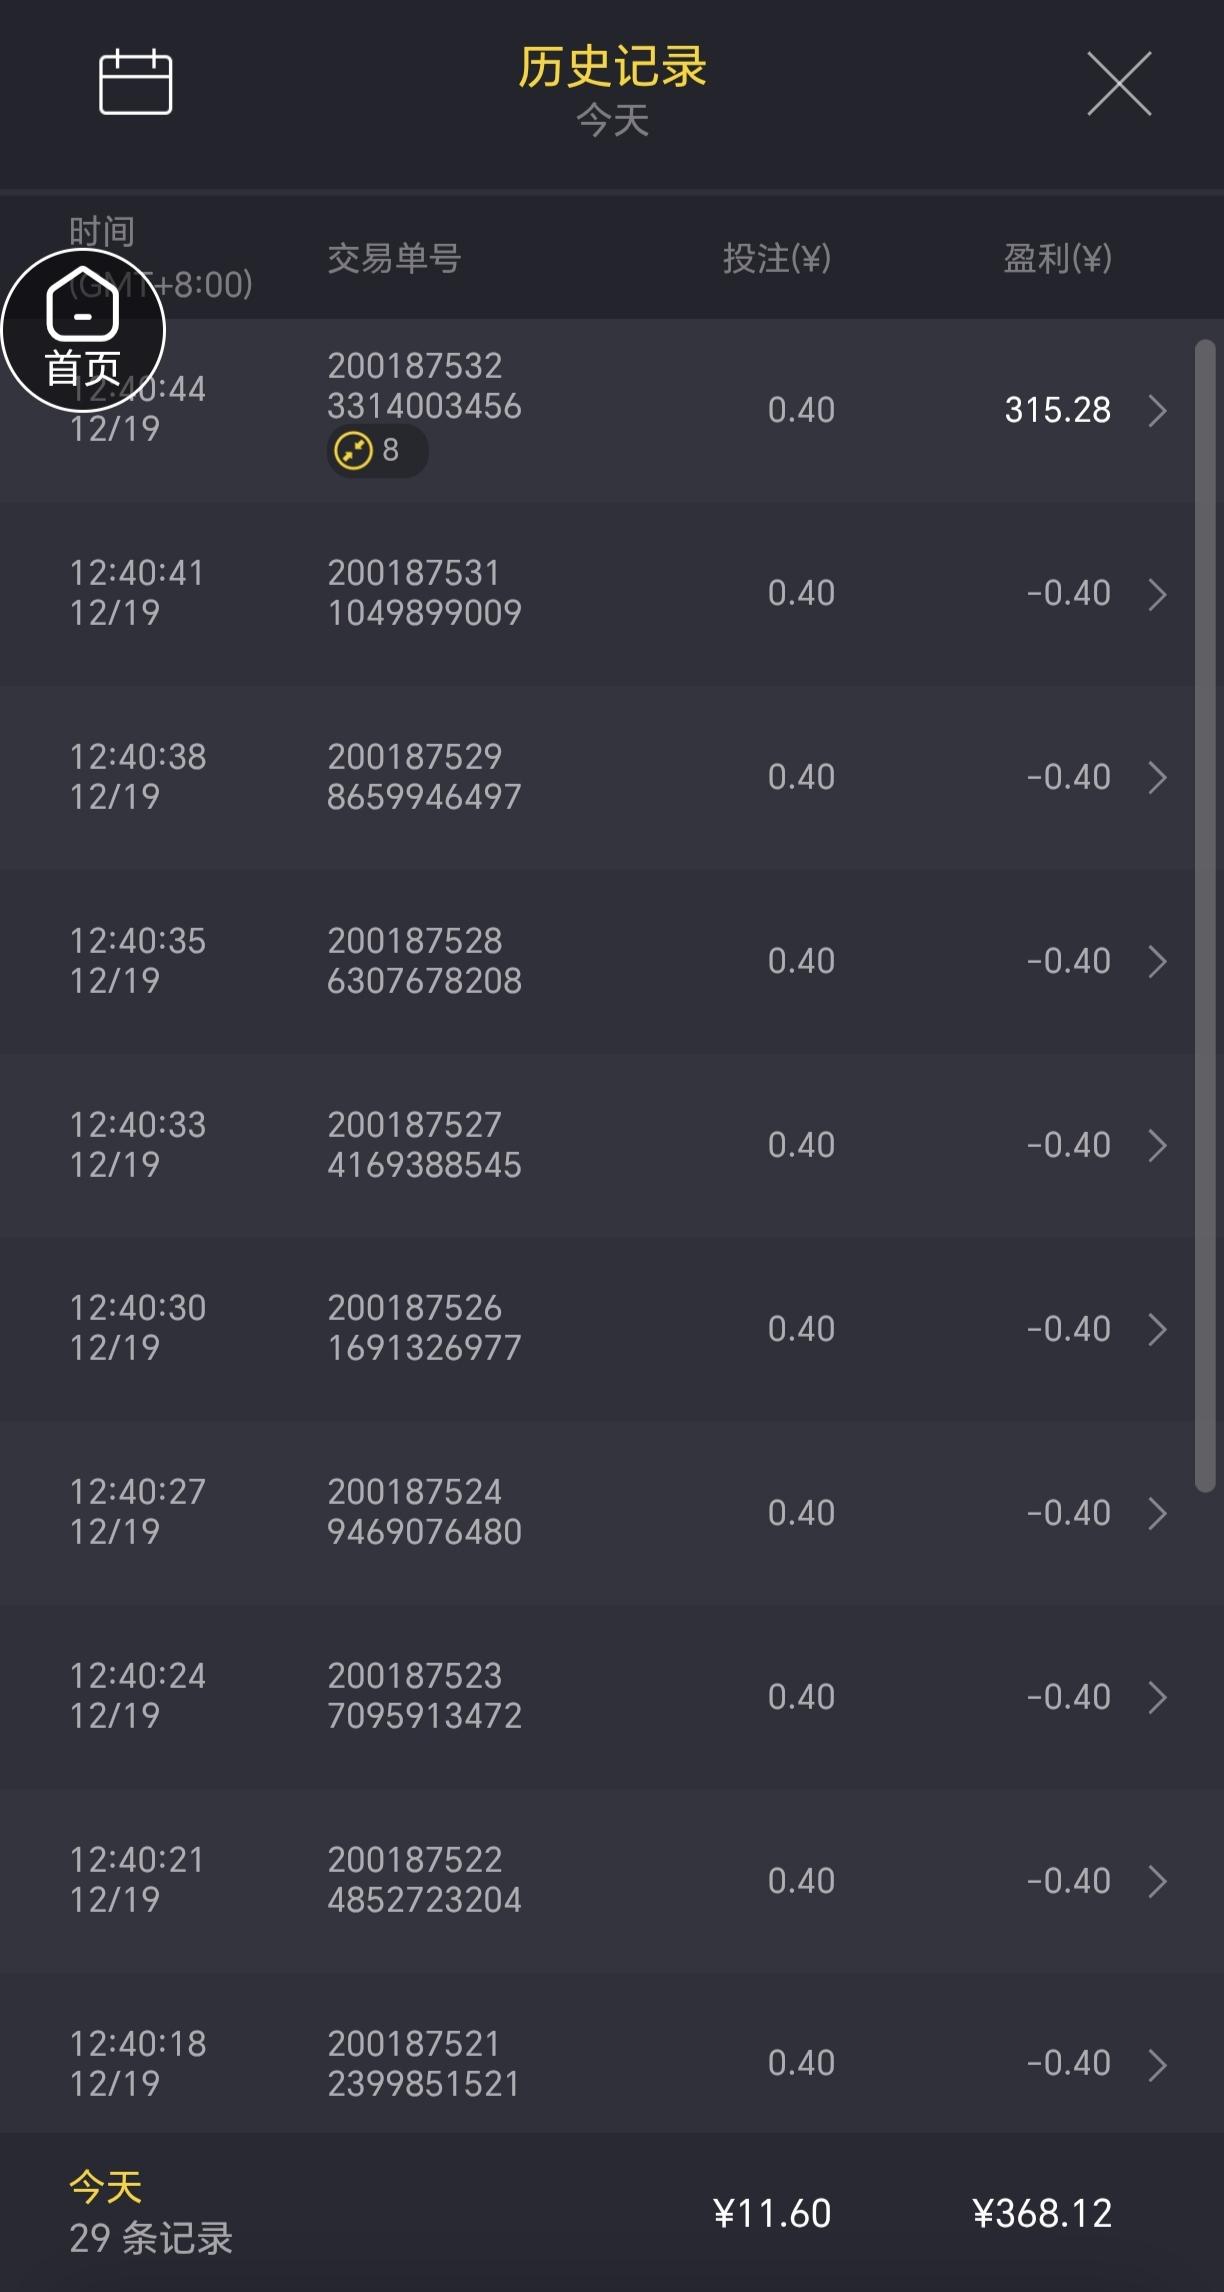Click transaction number 2001875311049899009
1224x2292 pixels.
[x=424, y=593]
